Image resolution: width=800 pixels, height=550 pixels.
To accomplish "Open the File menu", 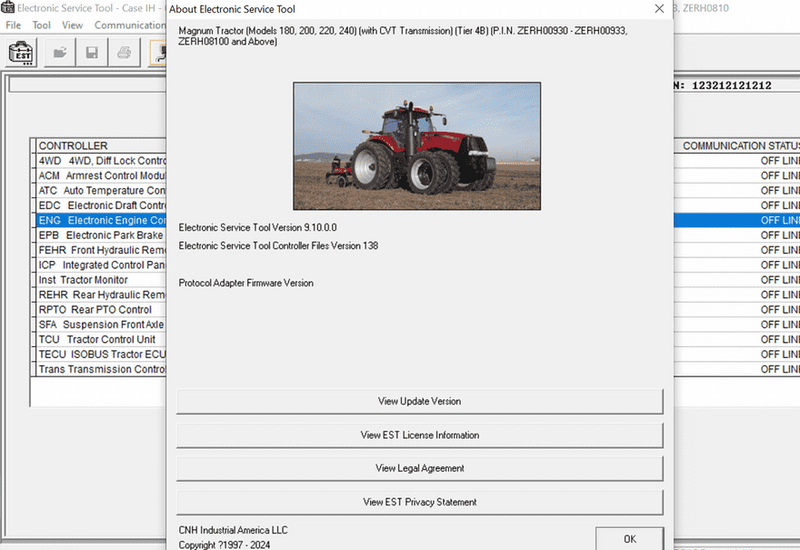I will (x=13, y=25).
